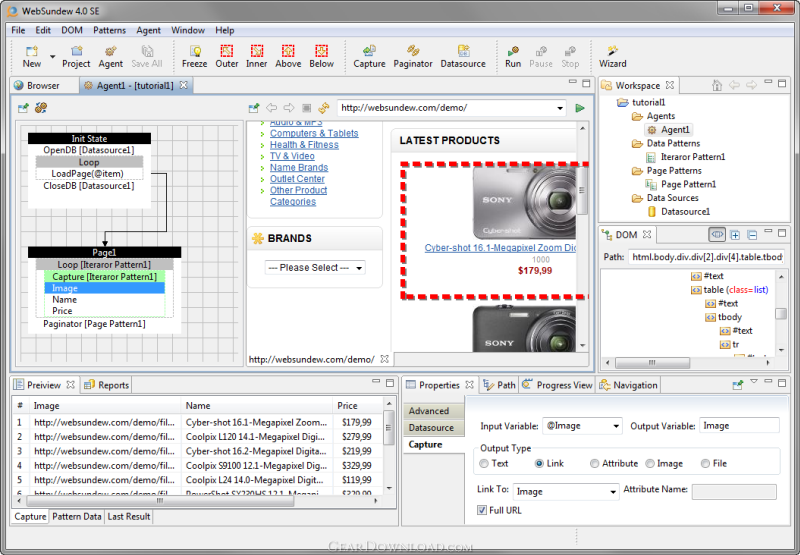Click browser back arrow icon
The image size is (800, 555).
click(x=271, y=108)
